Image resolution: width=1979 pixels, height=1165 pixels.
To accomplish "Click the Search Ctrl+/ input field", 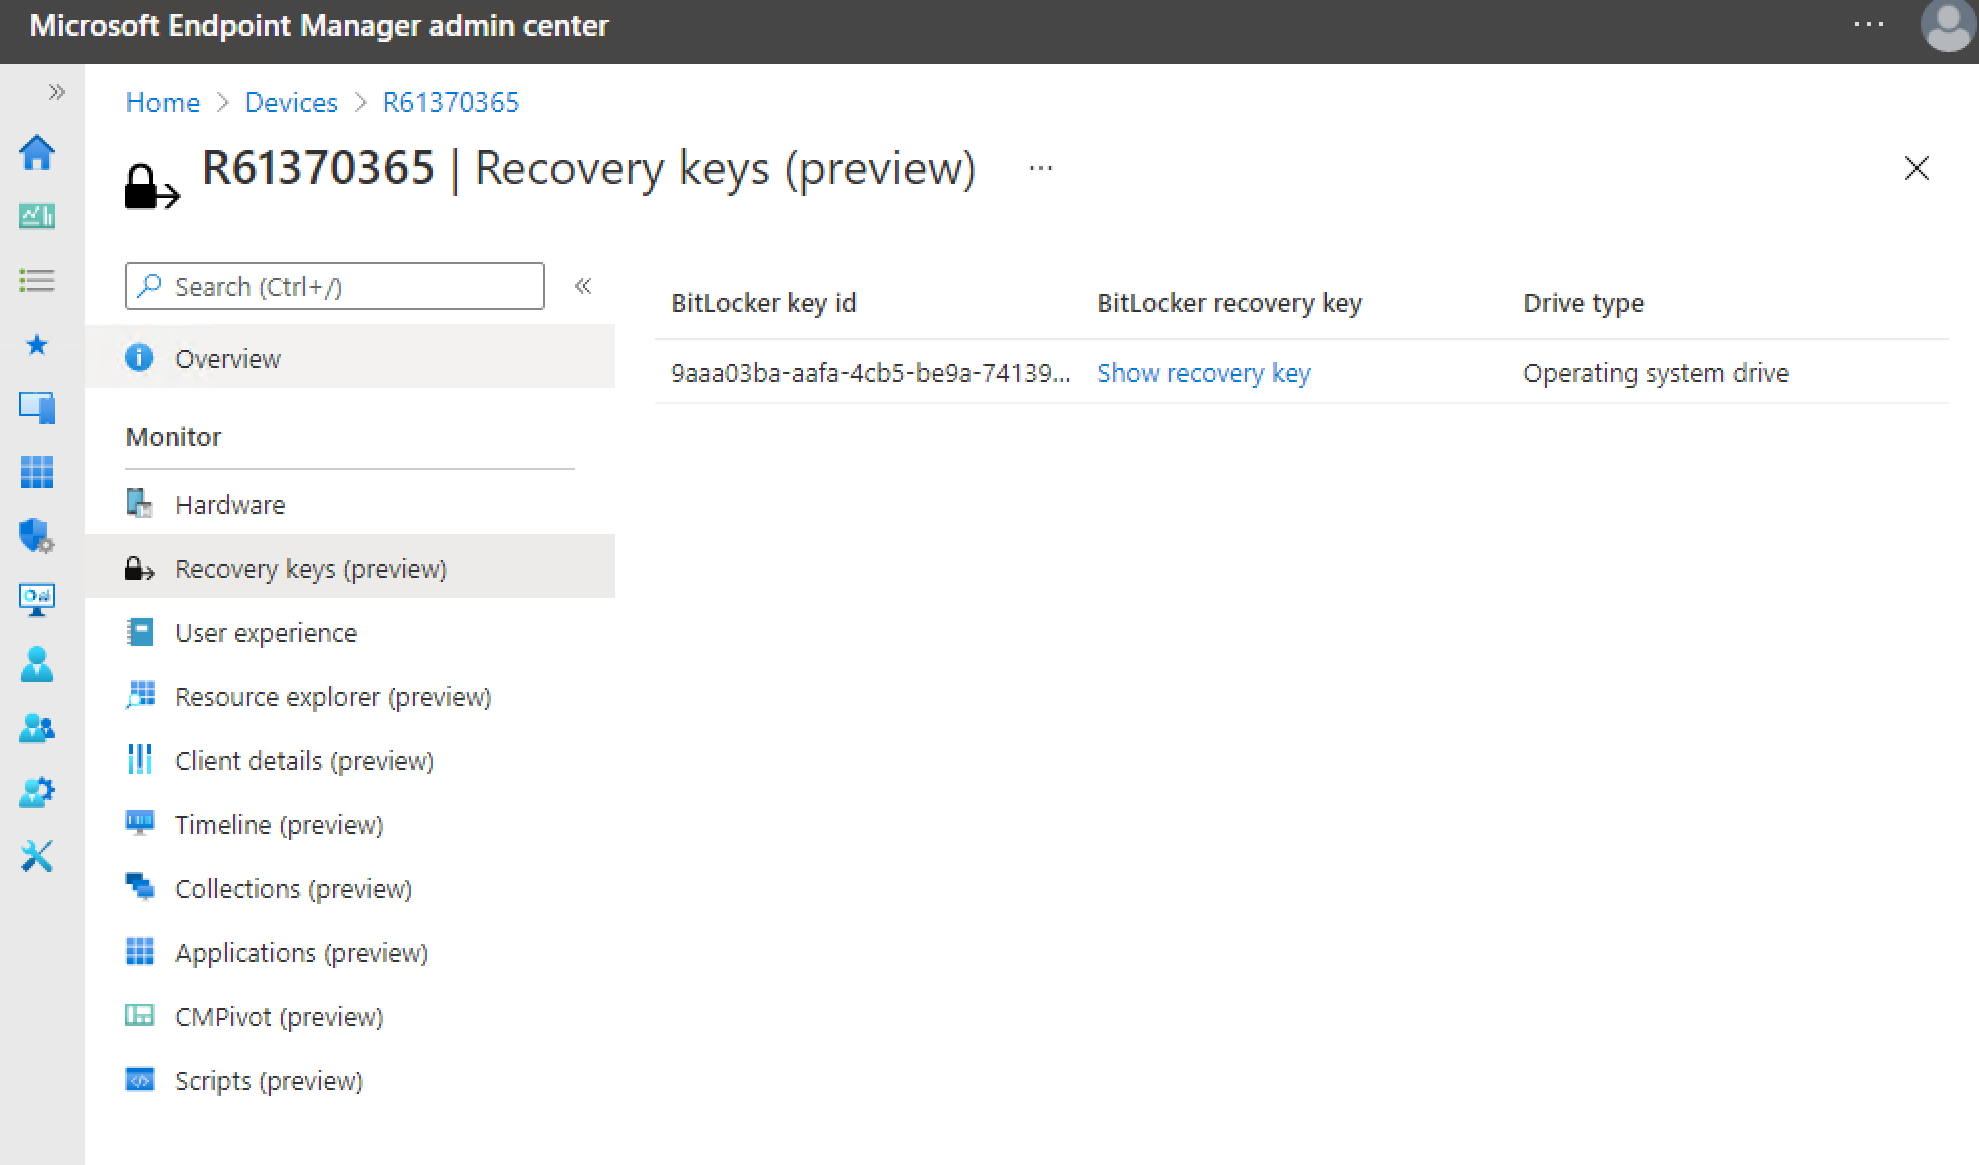I will (336, 286).
